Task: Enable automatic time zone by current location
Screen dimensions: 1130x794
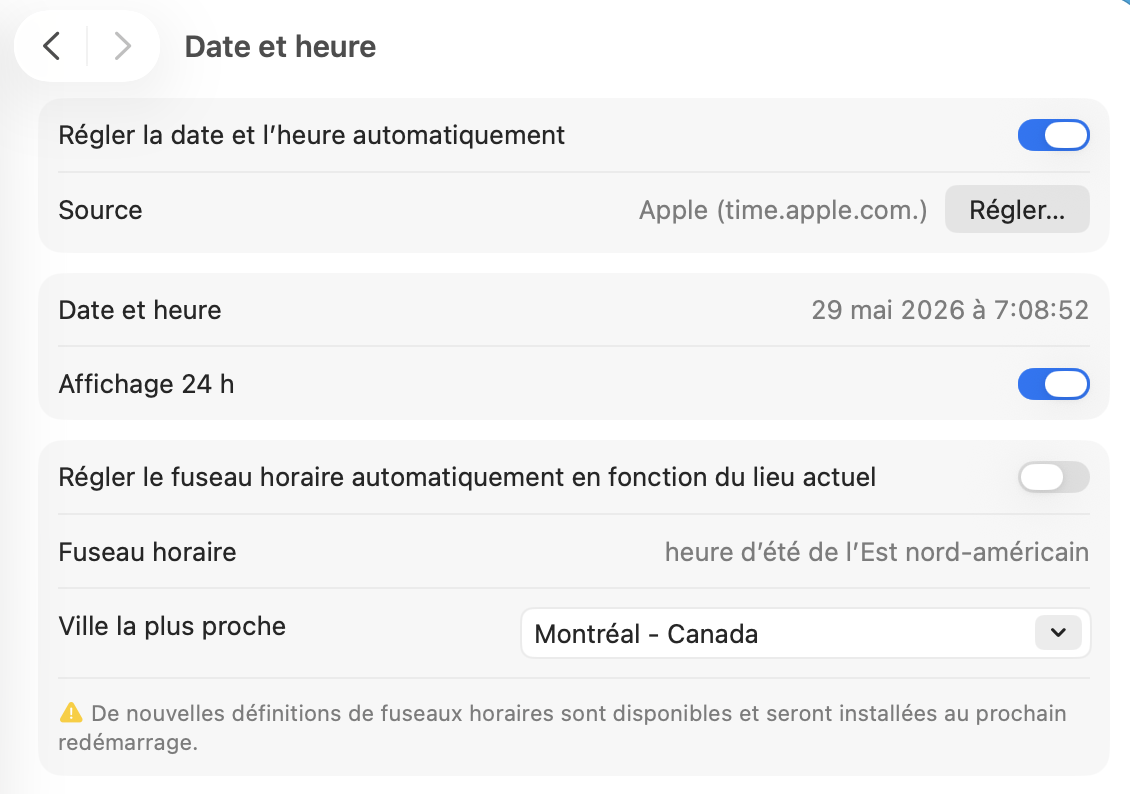Action: (x=1053, y=477)
